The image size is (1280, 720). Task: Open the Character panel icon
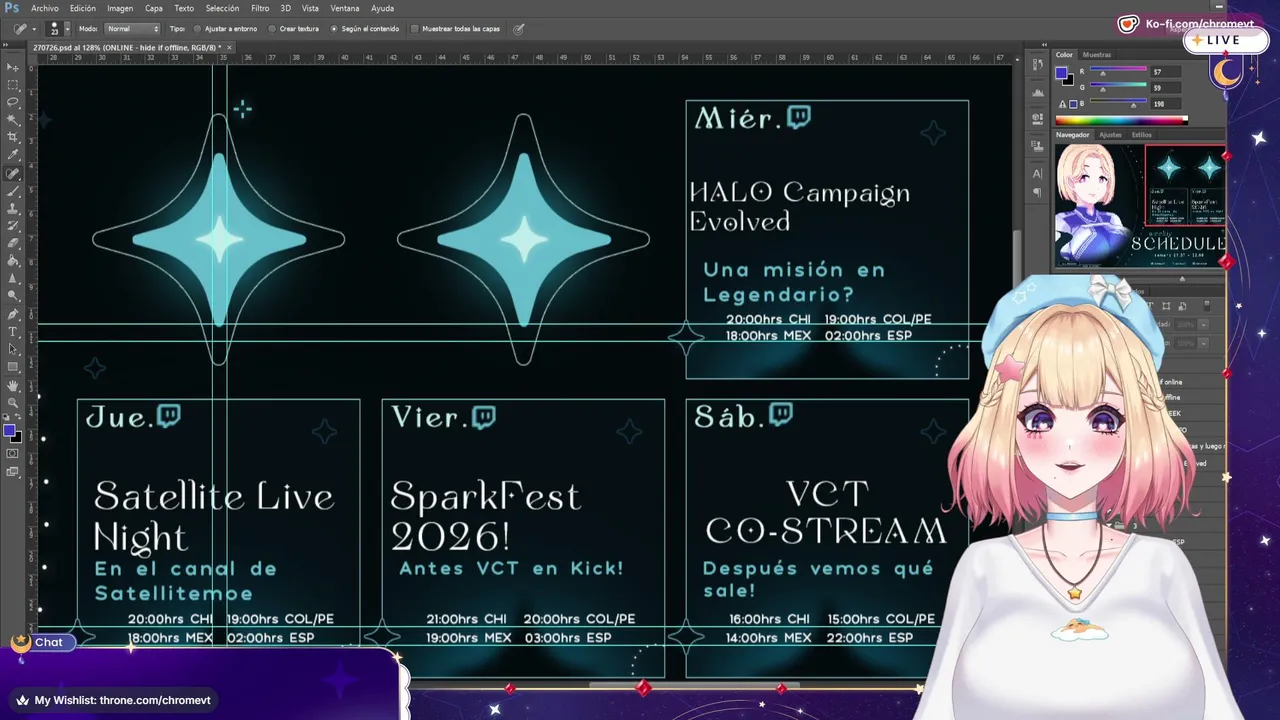1037,173
